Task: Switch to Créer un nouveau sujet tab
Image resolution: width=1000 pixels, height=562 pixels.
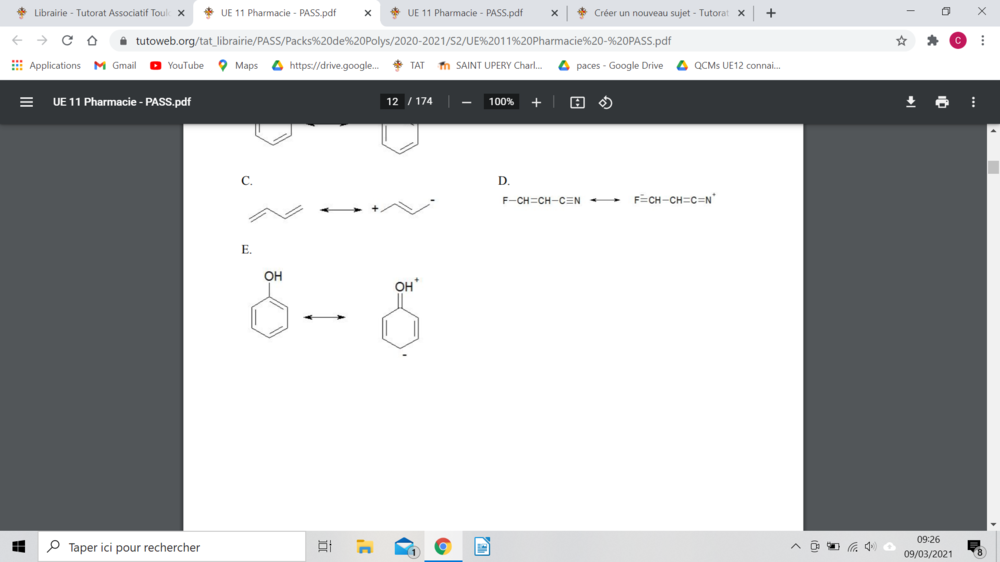Action: coord(660,13)
